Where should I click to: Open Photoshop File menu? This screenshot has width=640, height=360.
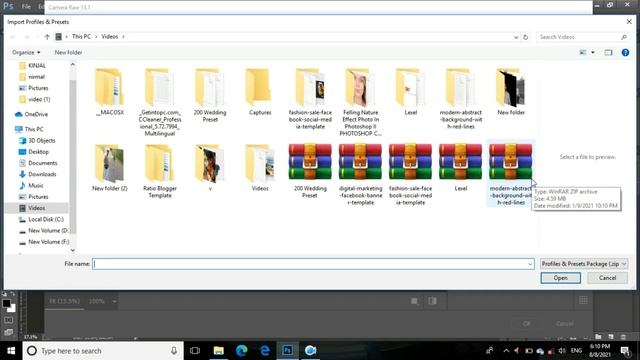(26, 7)
